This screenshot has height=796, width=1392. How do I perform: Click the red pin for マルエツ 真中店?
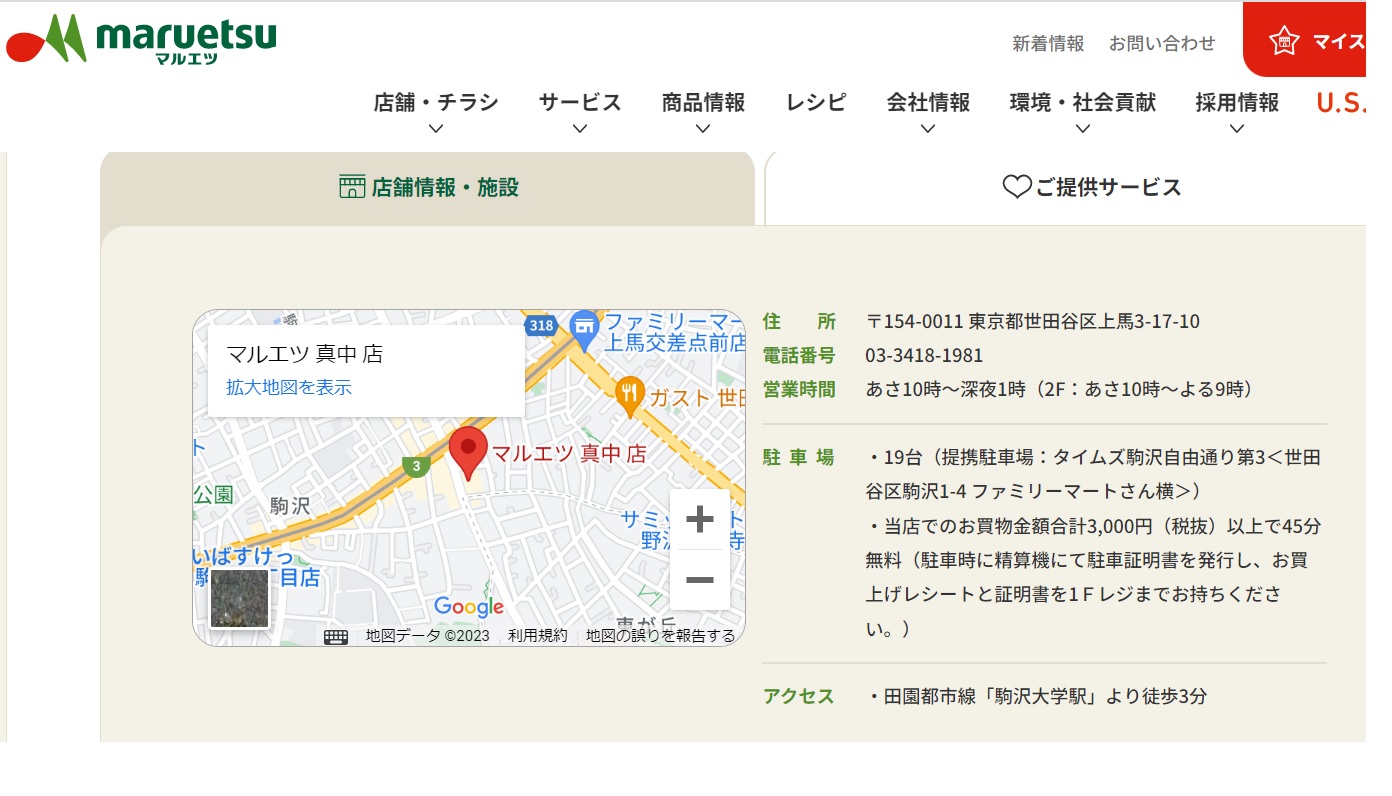pos(467,453)
